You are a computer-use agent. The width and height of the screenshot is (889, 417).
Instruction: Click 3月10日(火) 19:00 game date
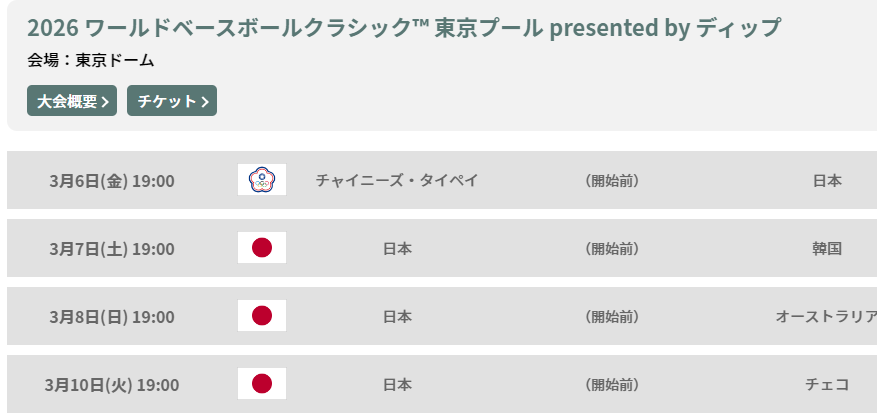pyautogui.click(x=112, y=385)
